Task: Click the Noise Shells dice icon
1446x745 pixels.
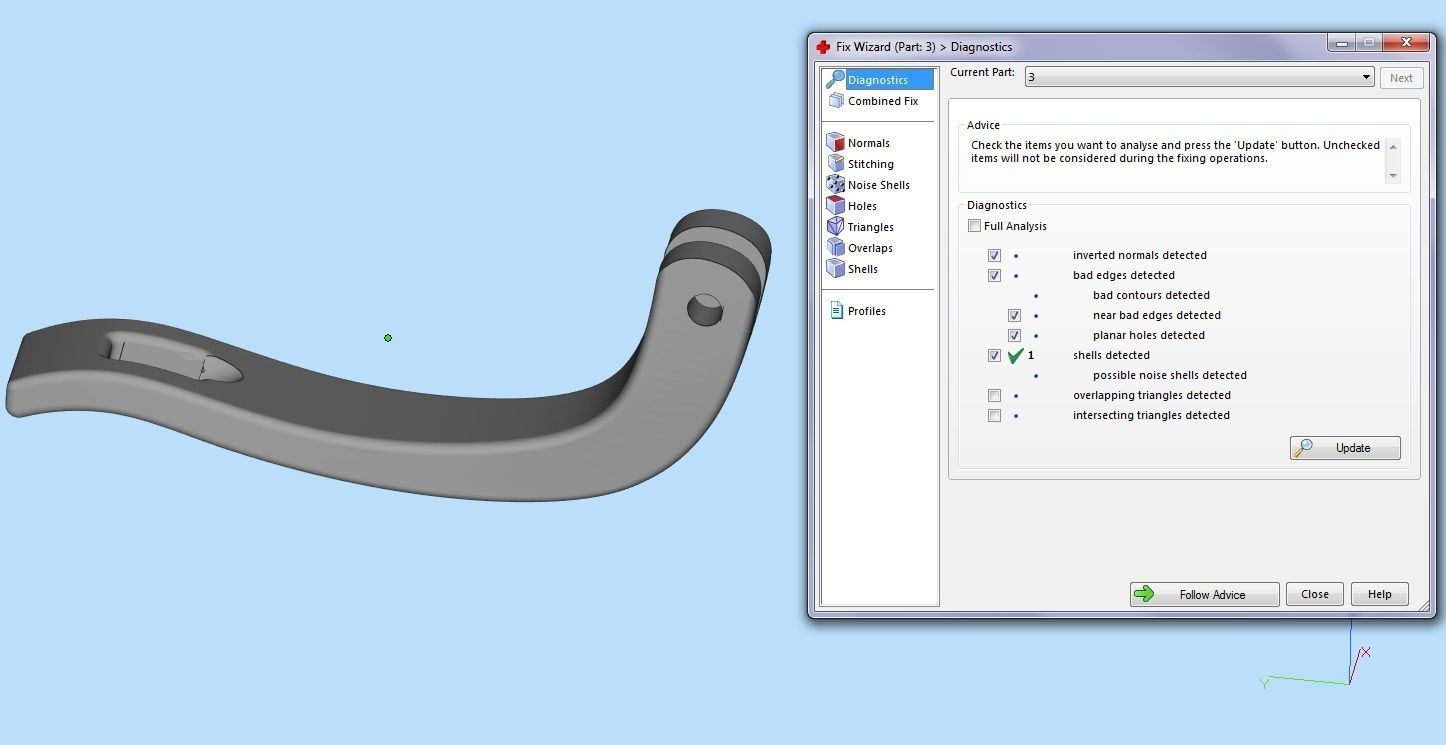Action: click(x=836, y=185)
